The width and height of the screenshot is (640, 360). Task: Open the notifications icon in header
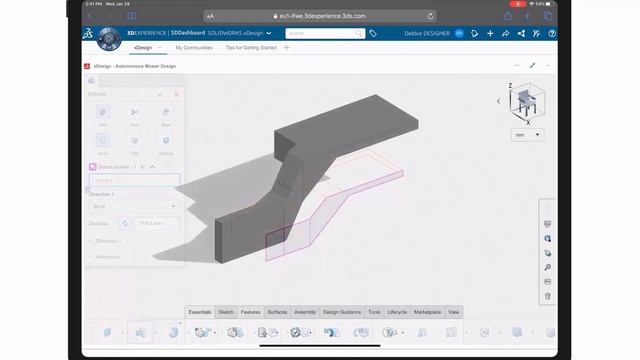[474, 33]
